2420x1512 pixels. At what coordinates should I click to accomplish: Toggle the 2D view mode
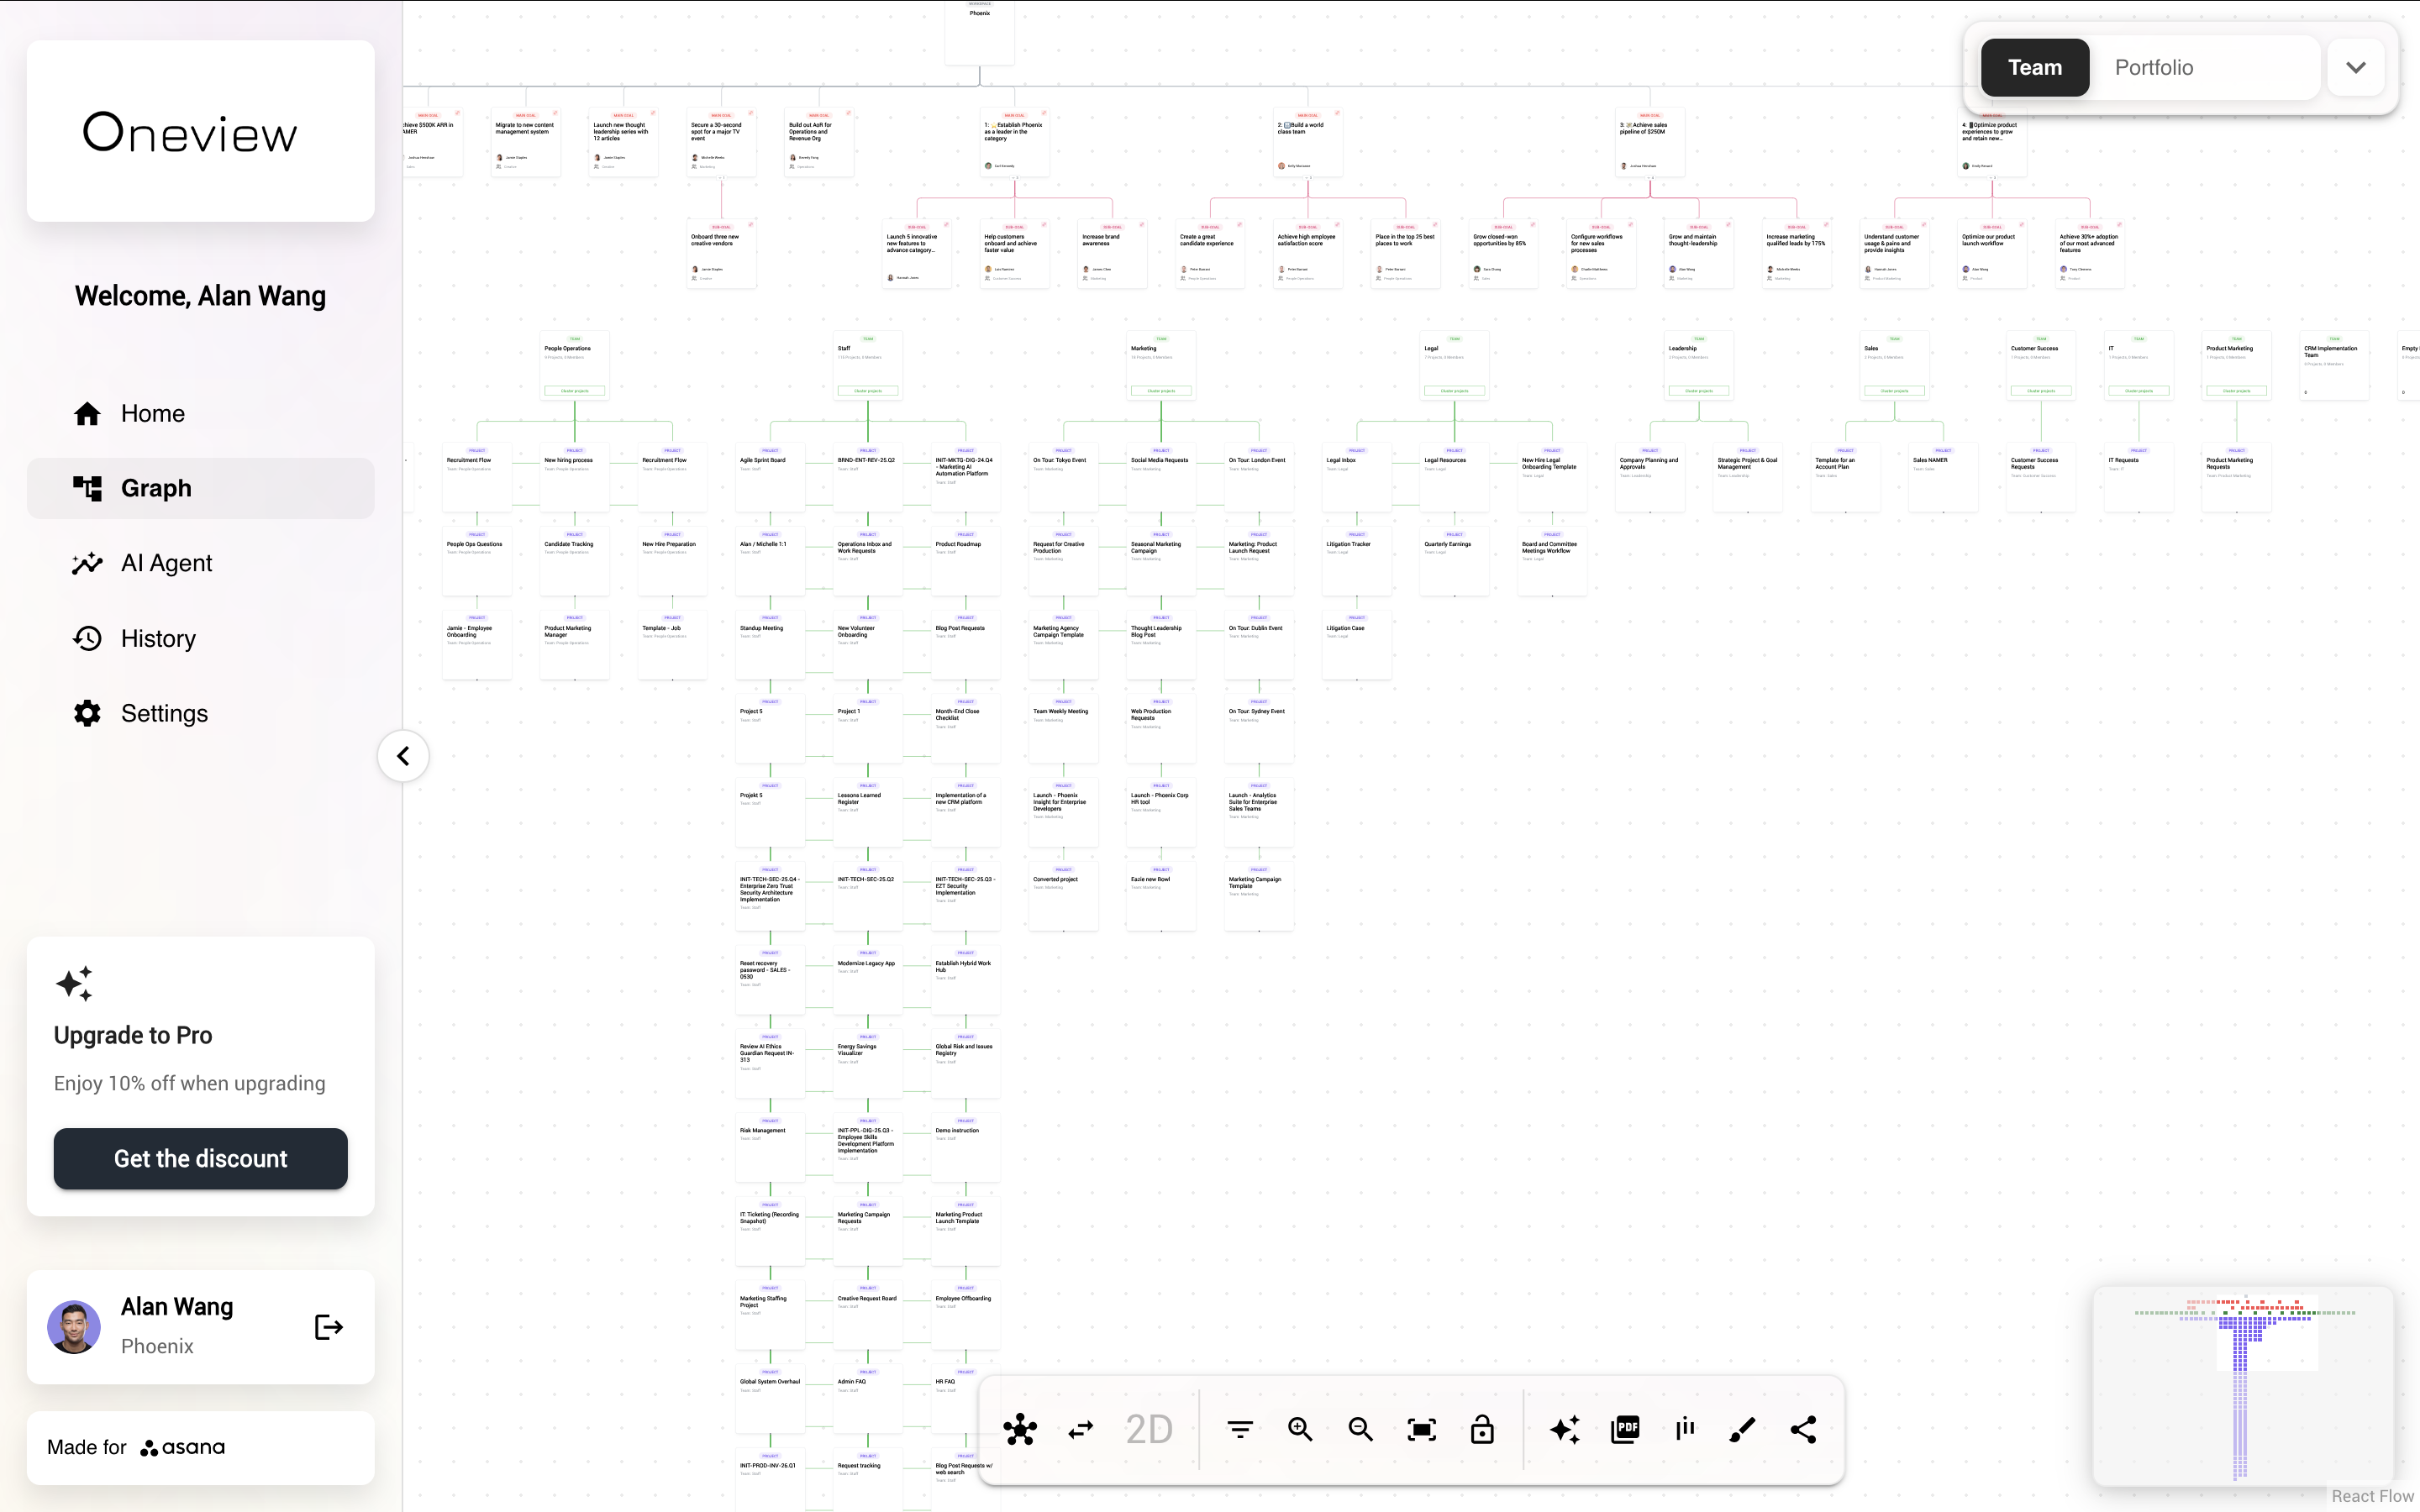click(x=1147, y=1428)
